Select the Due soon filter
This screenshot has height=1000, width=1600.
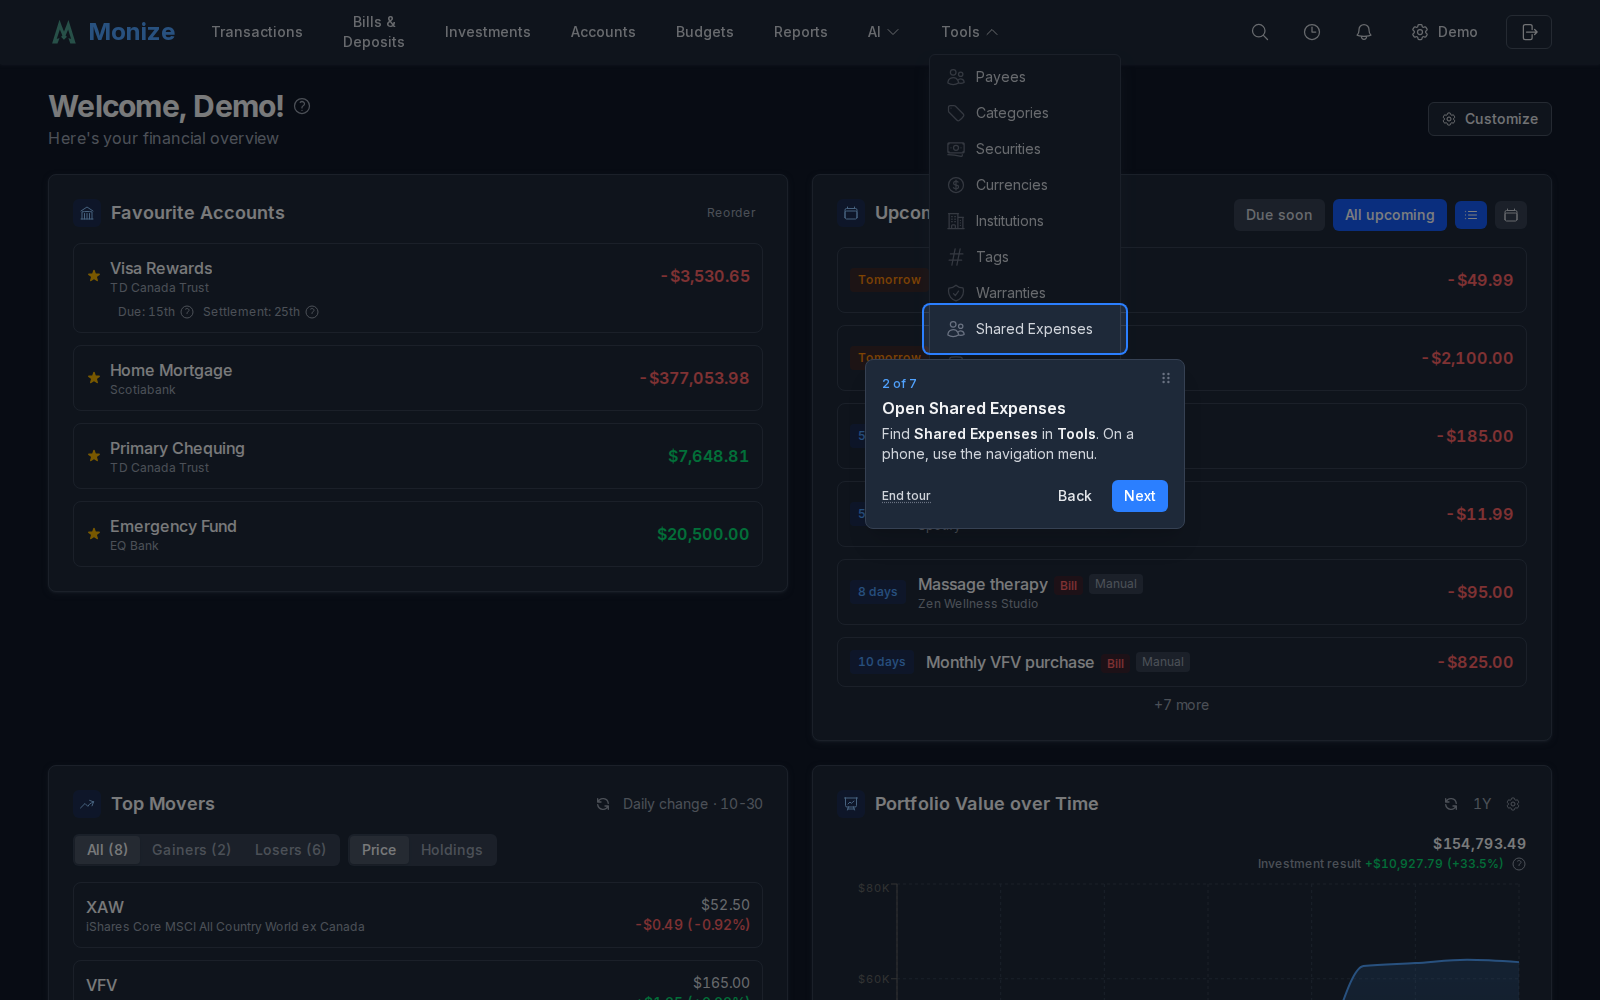pyautogui.click(x=1279, y=215)
